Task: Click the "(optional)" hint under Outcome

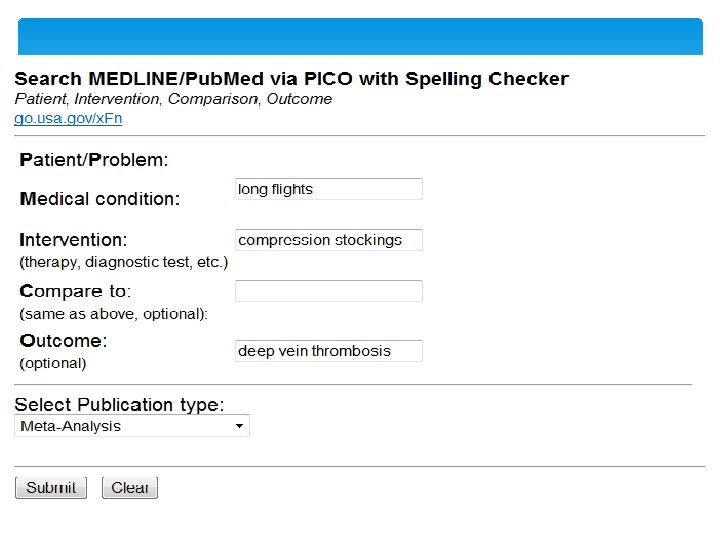Action: 54,363
